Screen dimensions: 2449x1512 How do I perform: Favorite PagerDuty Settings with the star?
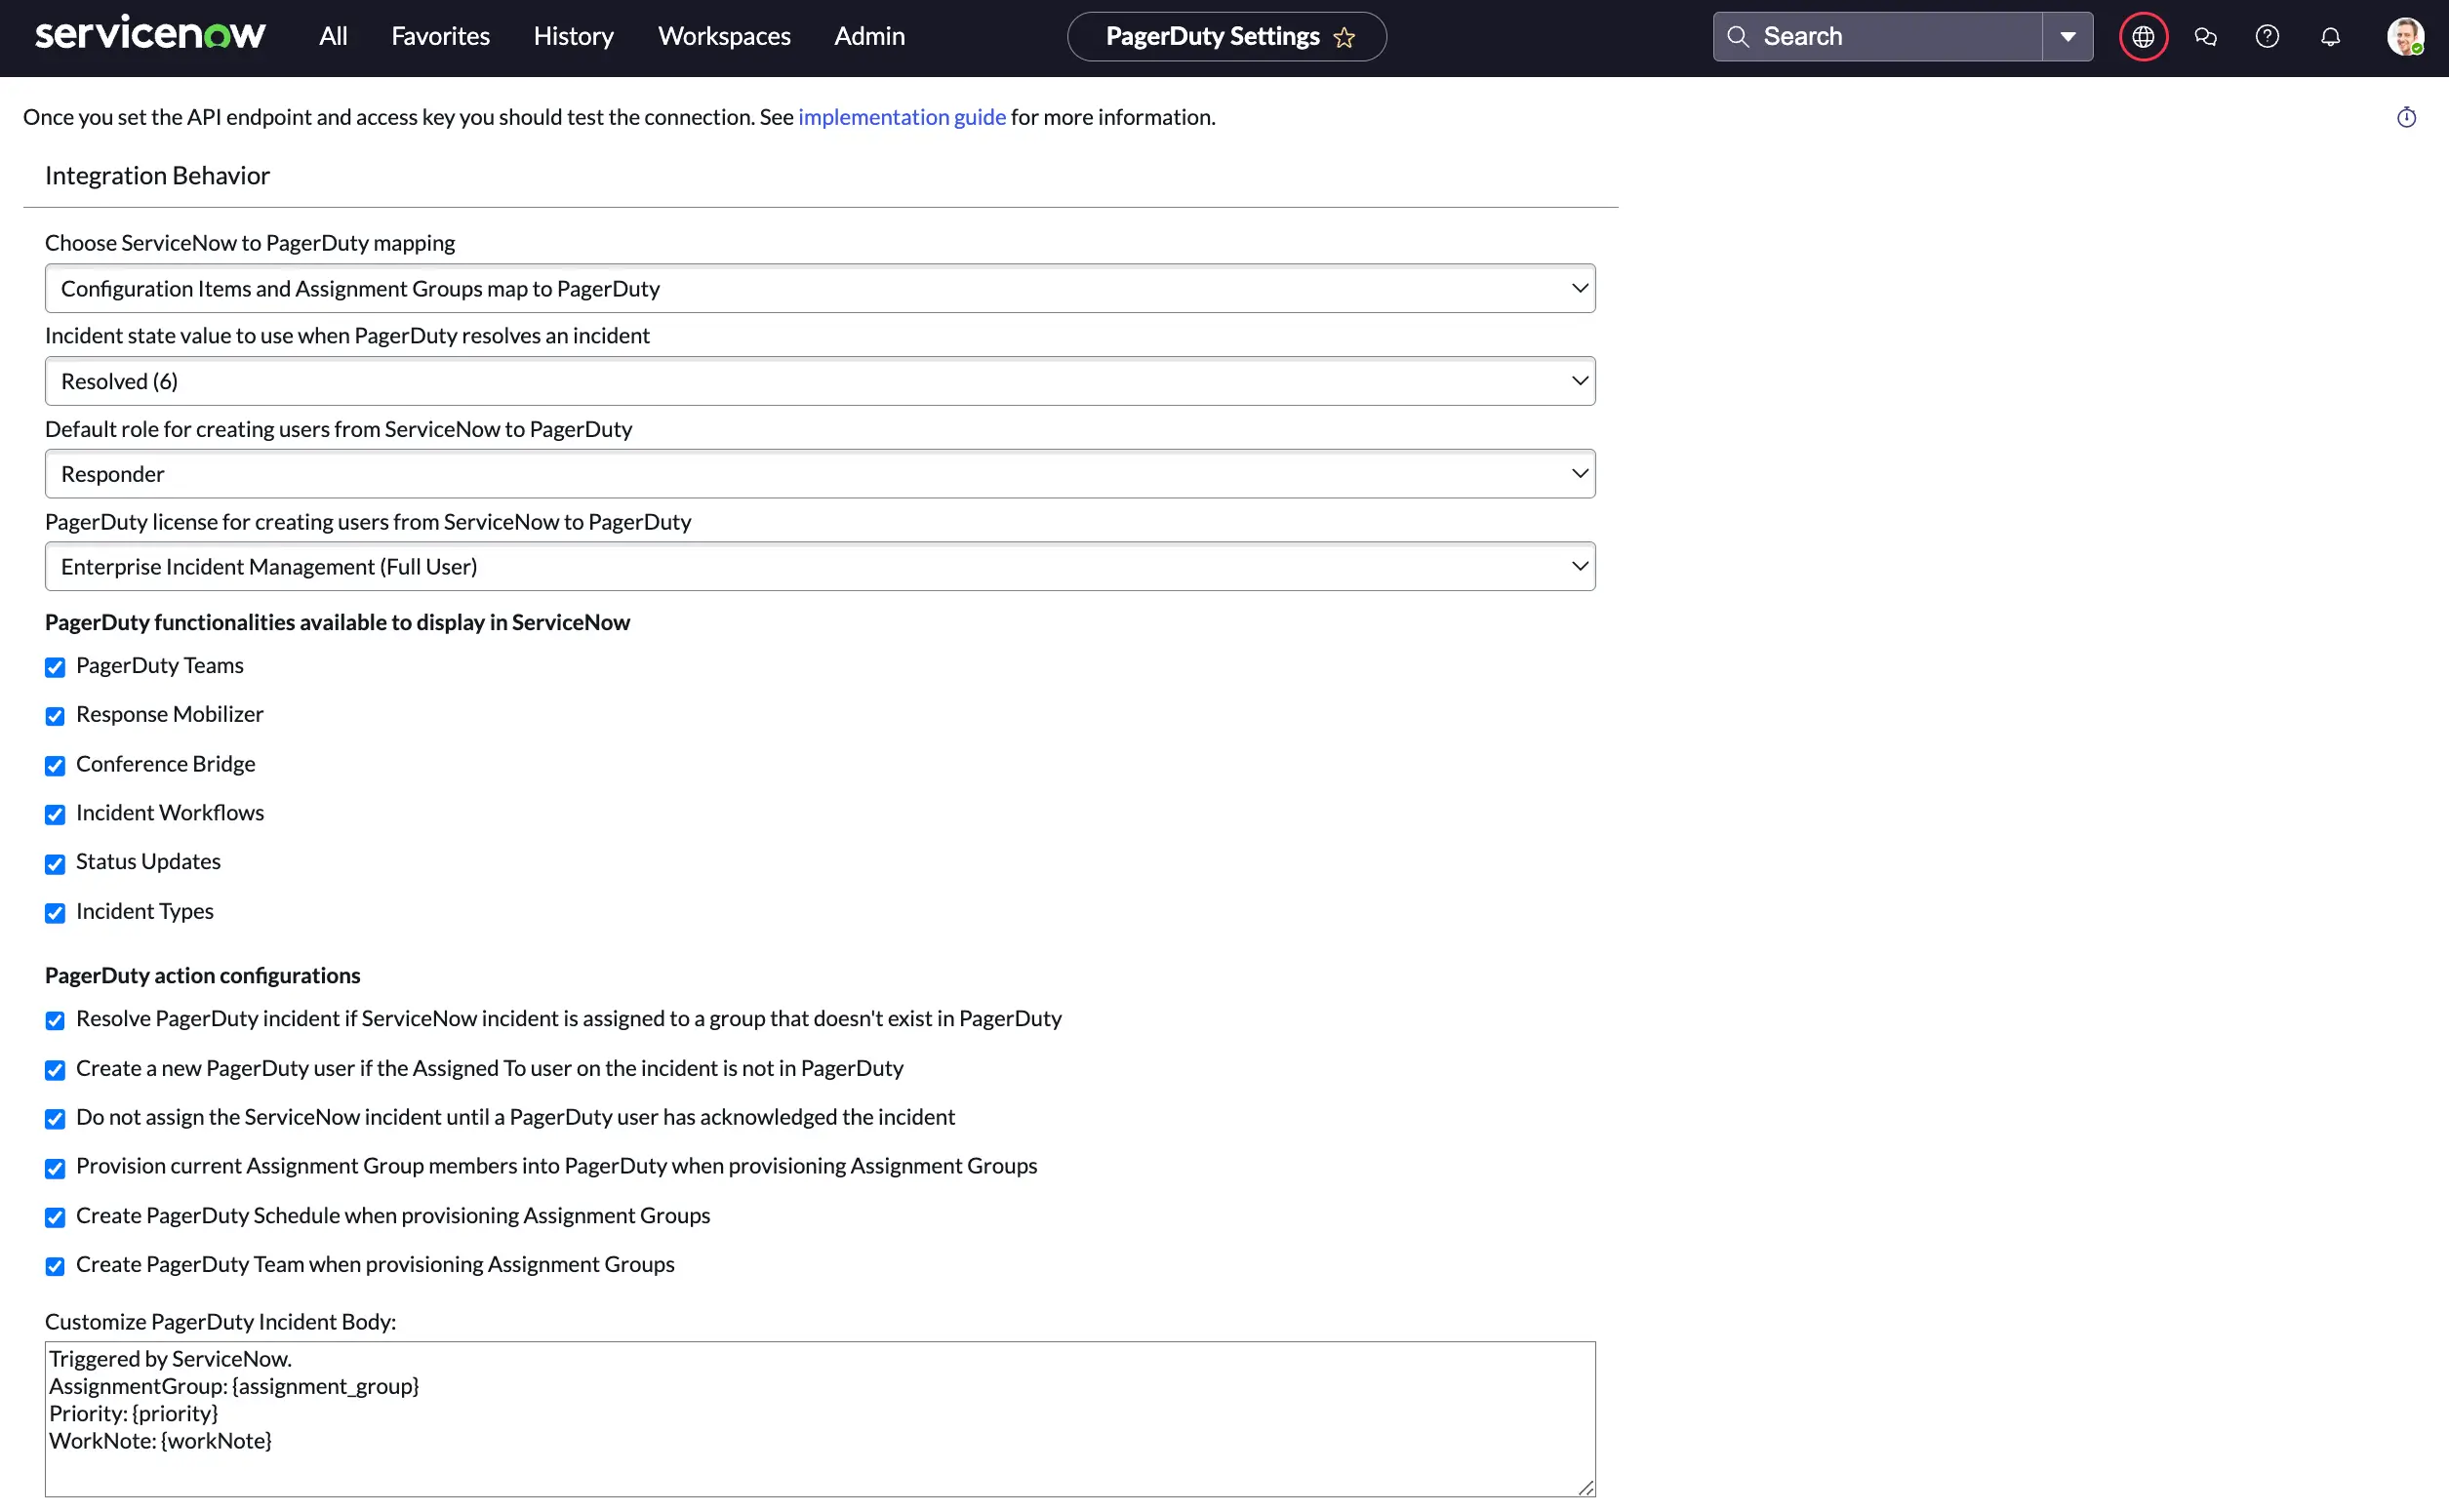tap(1344, 38)
